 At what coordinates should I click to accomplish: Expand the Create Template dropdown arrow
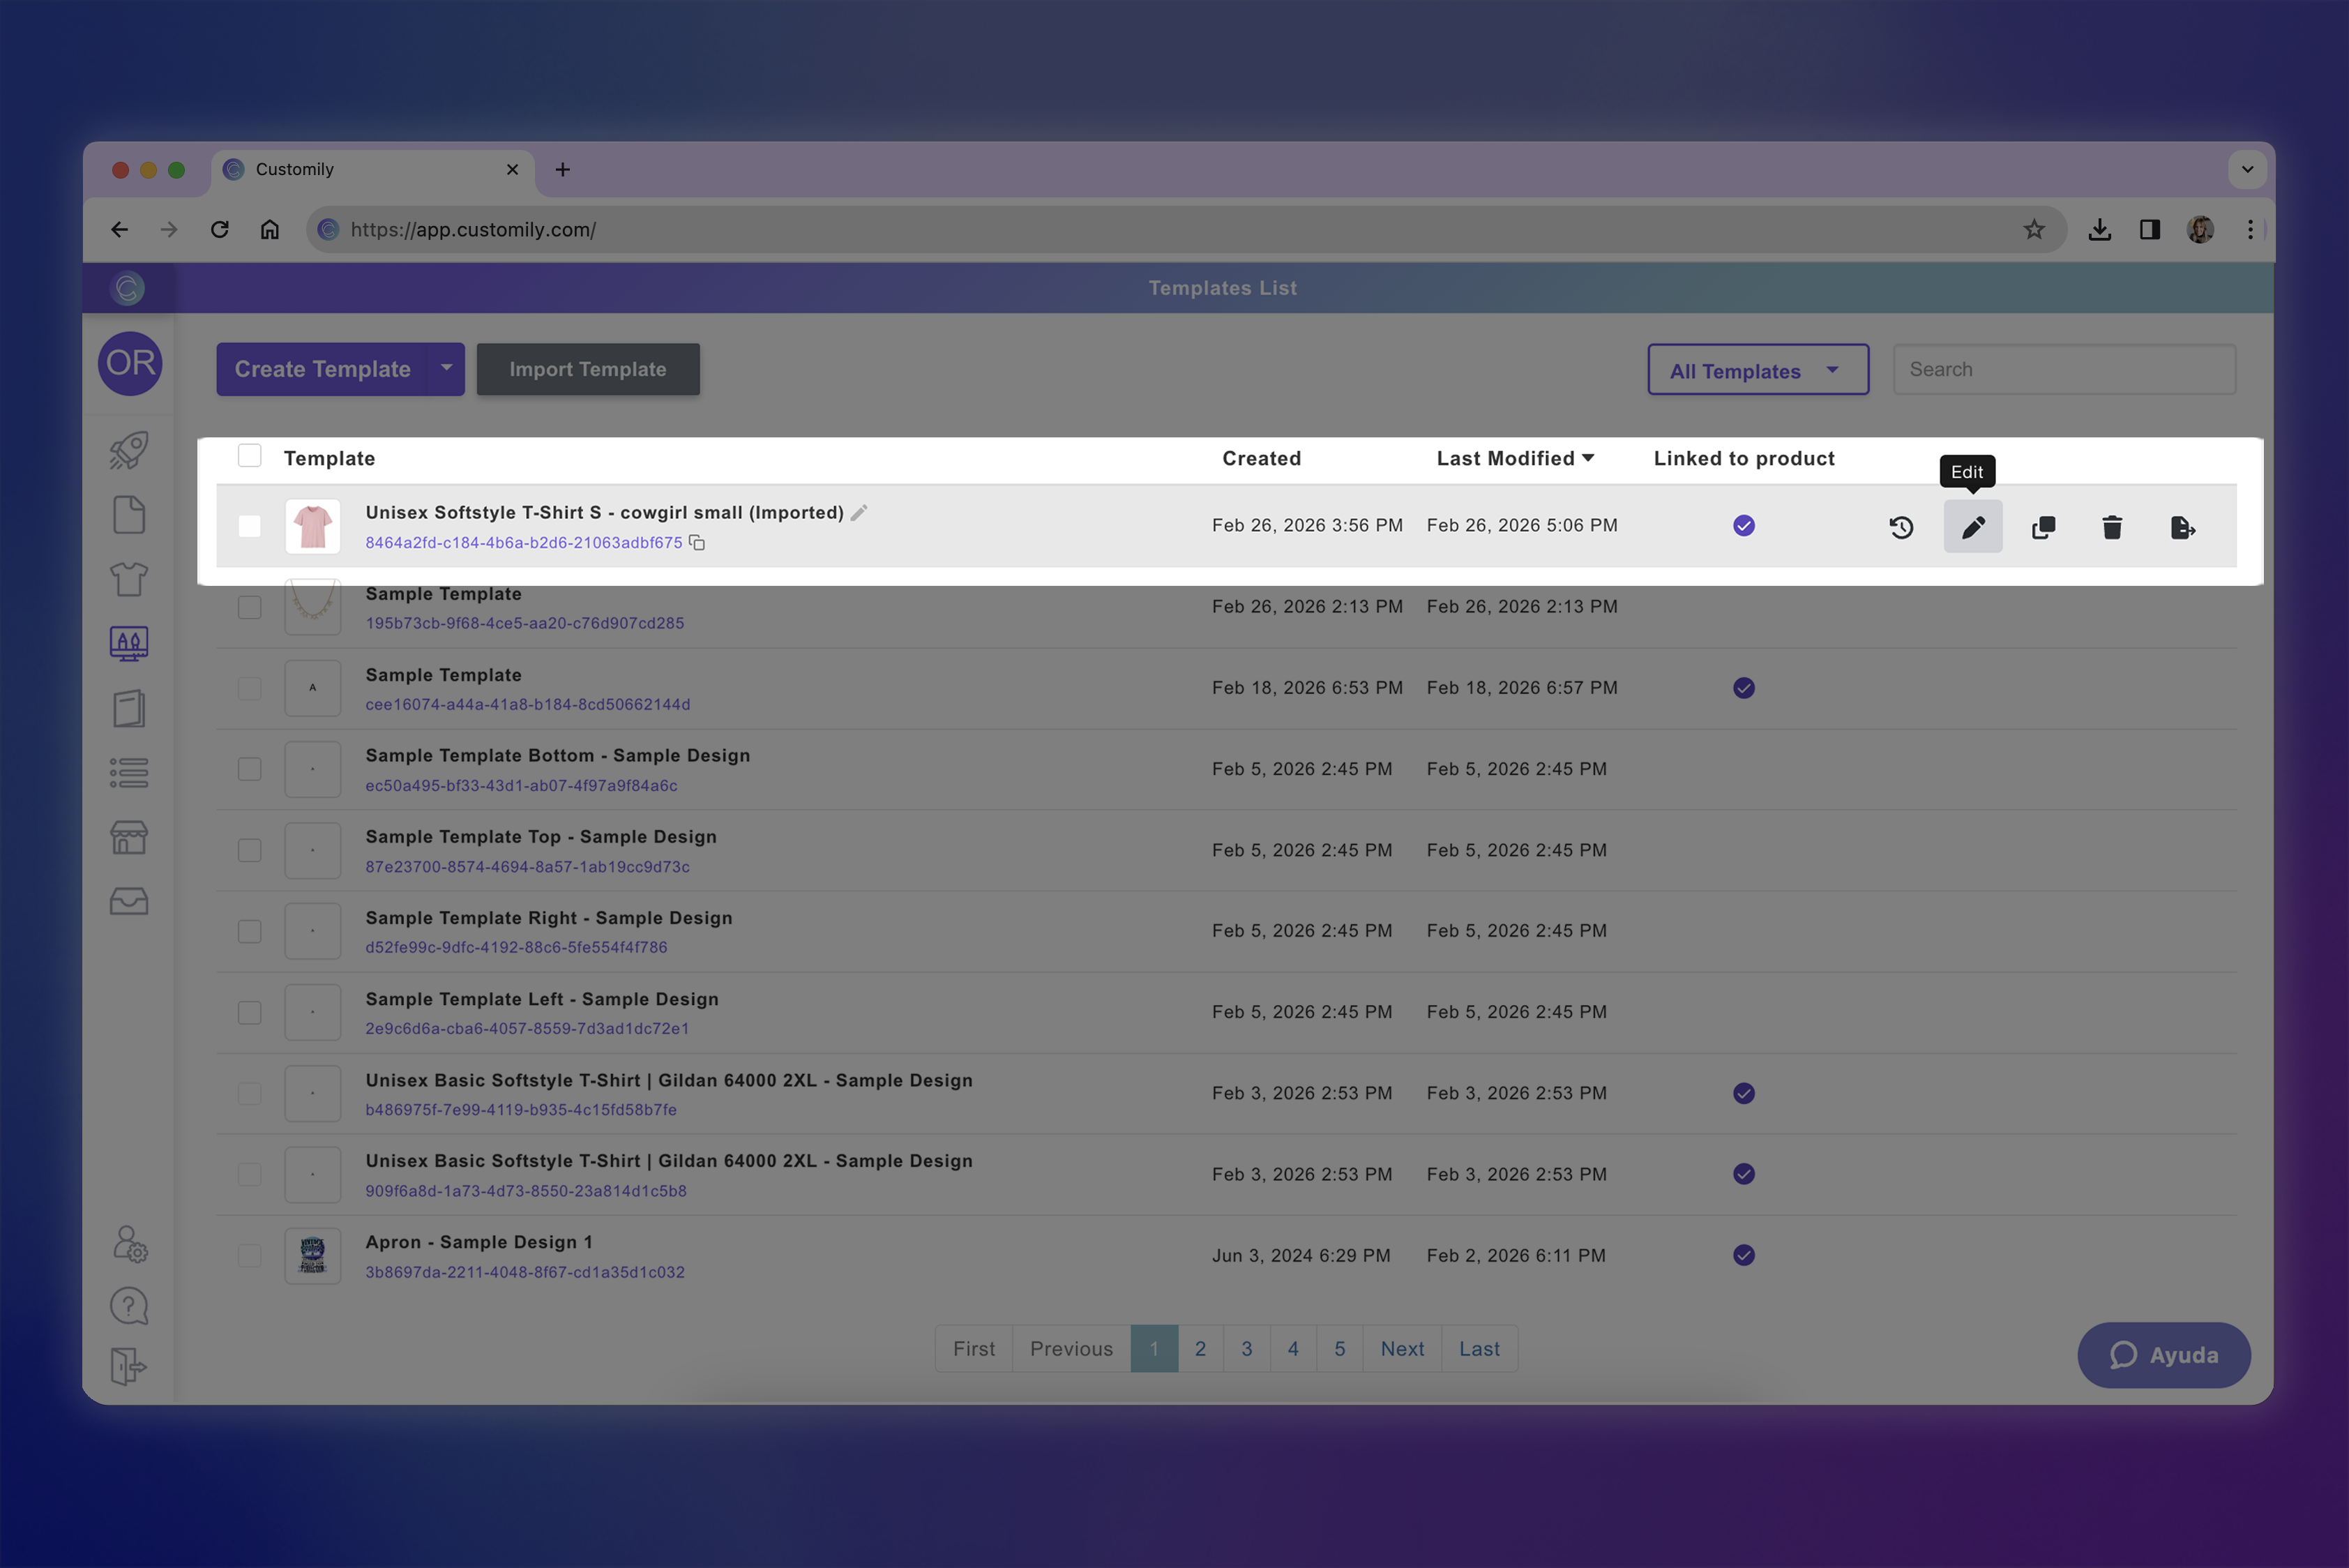coord(446,368)
